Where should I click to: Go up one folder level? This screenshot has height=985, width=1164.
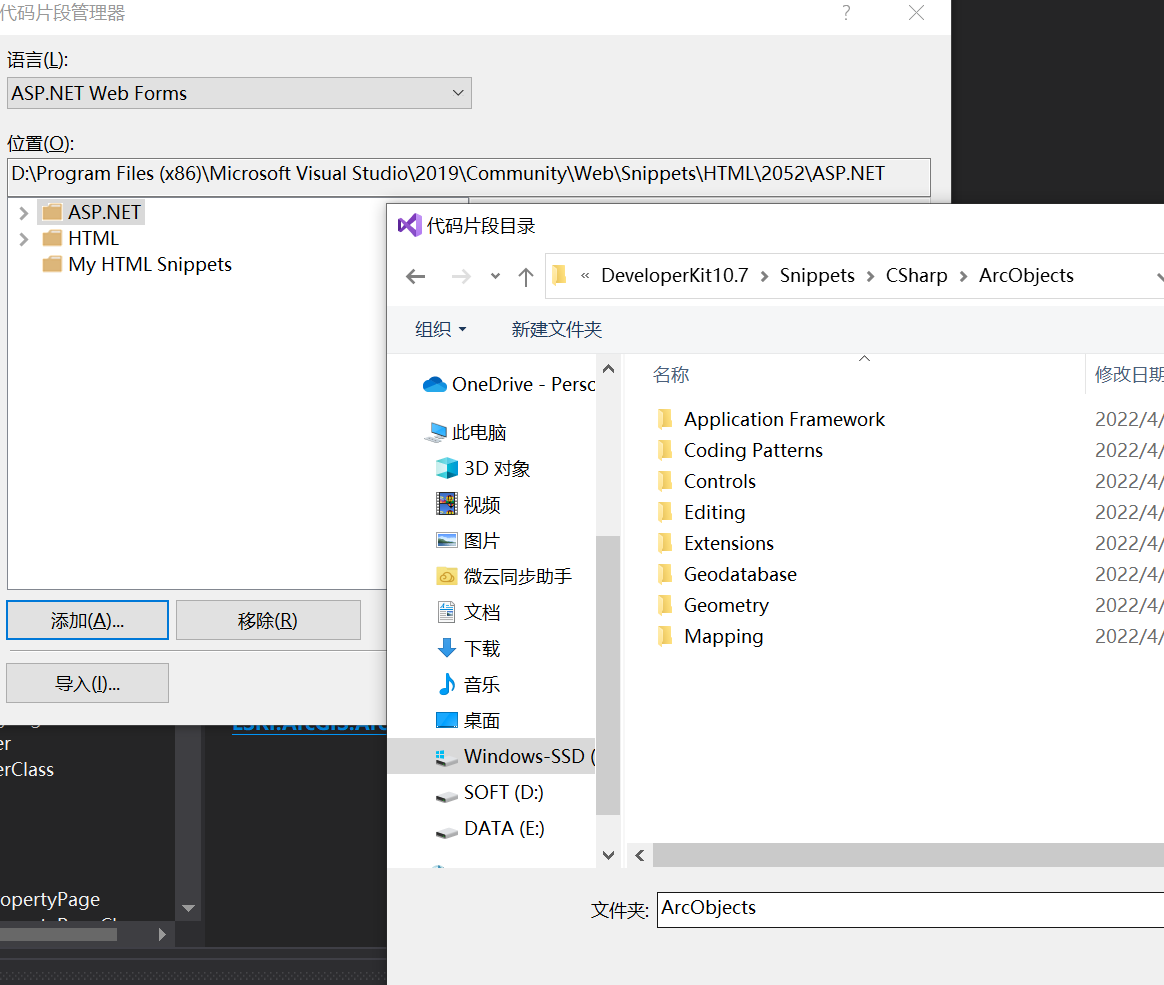click(526, 277)
